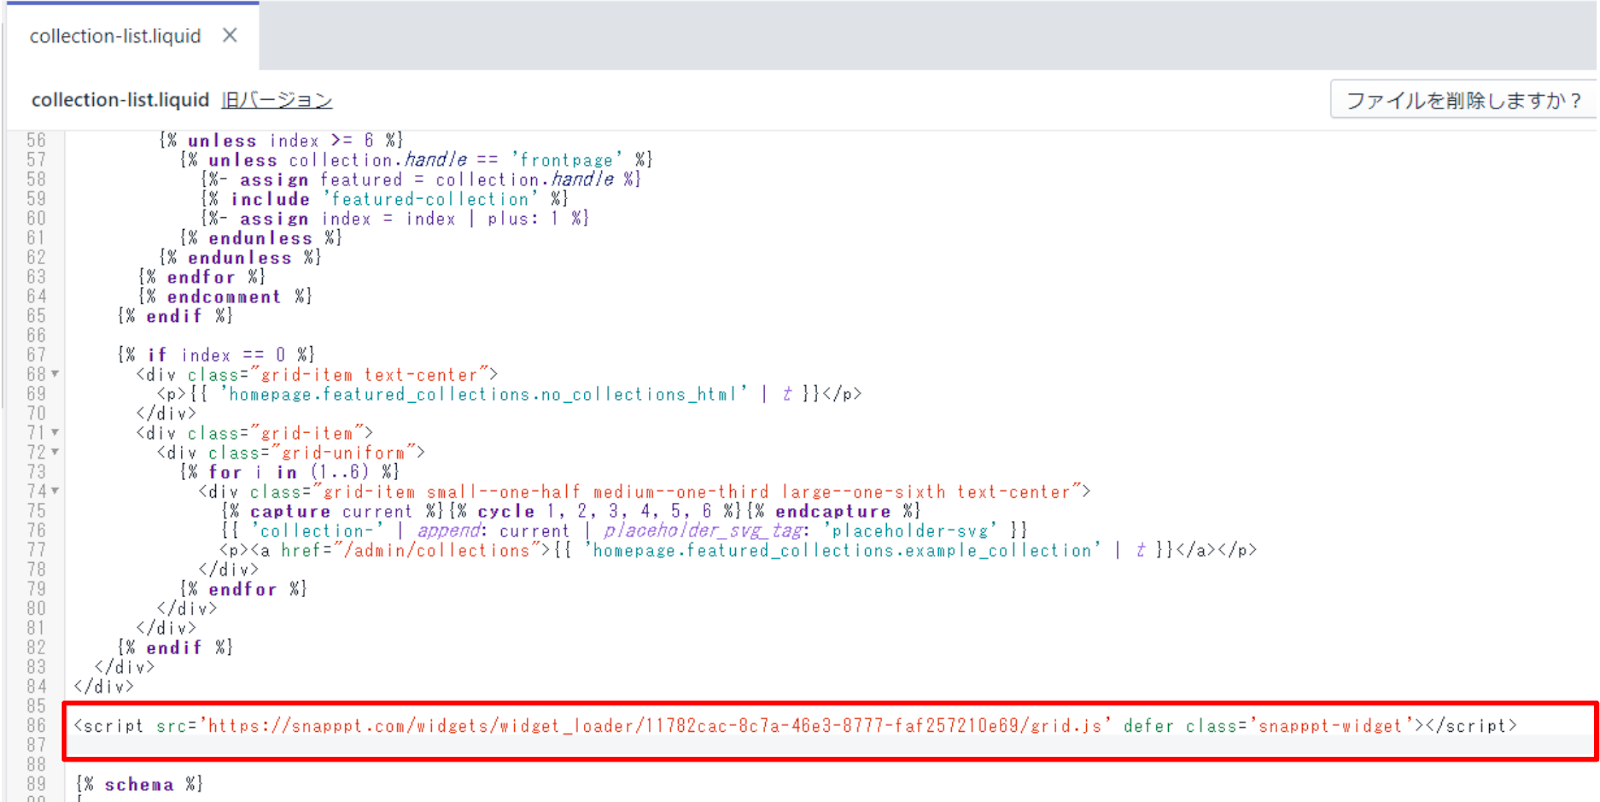1600x802 pixels.
Task: Click the 'for i in (1..6)' line
Action: pyautogui.click(x=289, y=472)
